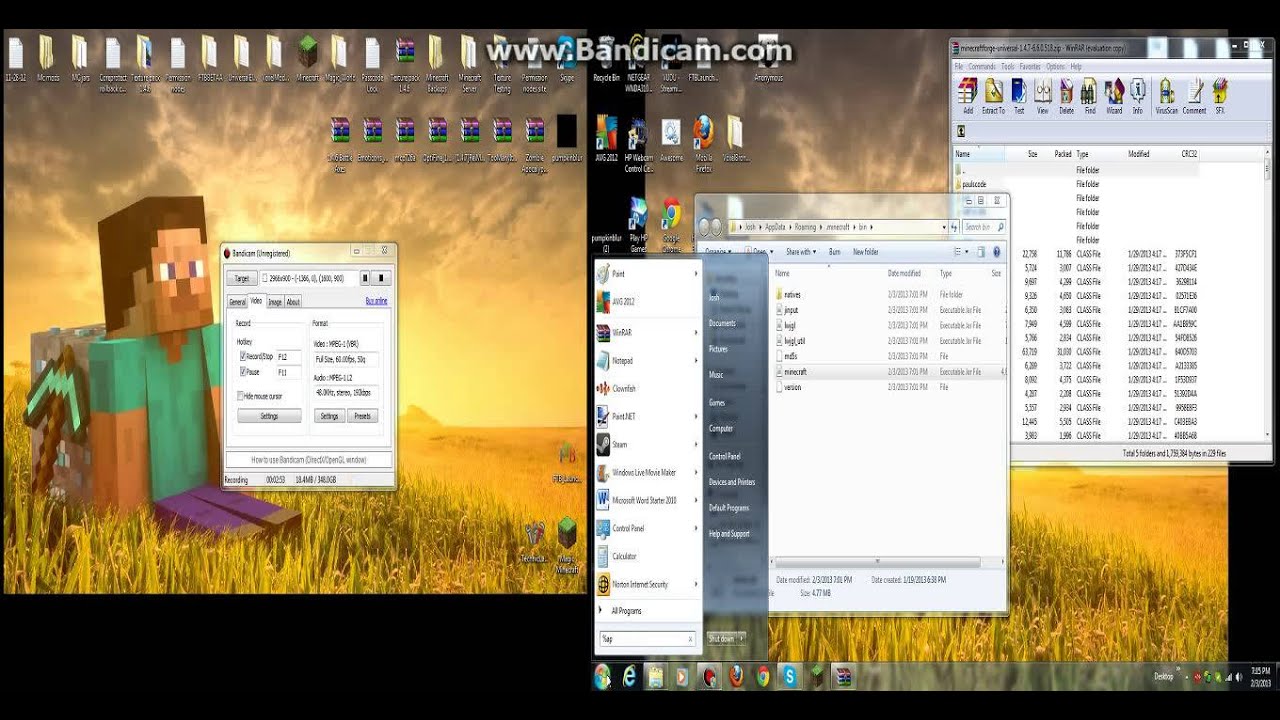The image size is (1280, 720).
Task: Toggle Pause hotkey checkbox in Bandicam
Action: coord(243,372)
